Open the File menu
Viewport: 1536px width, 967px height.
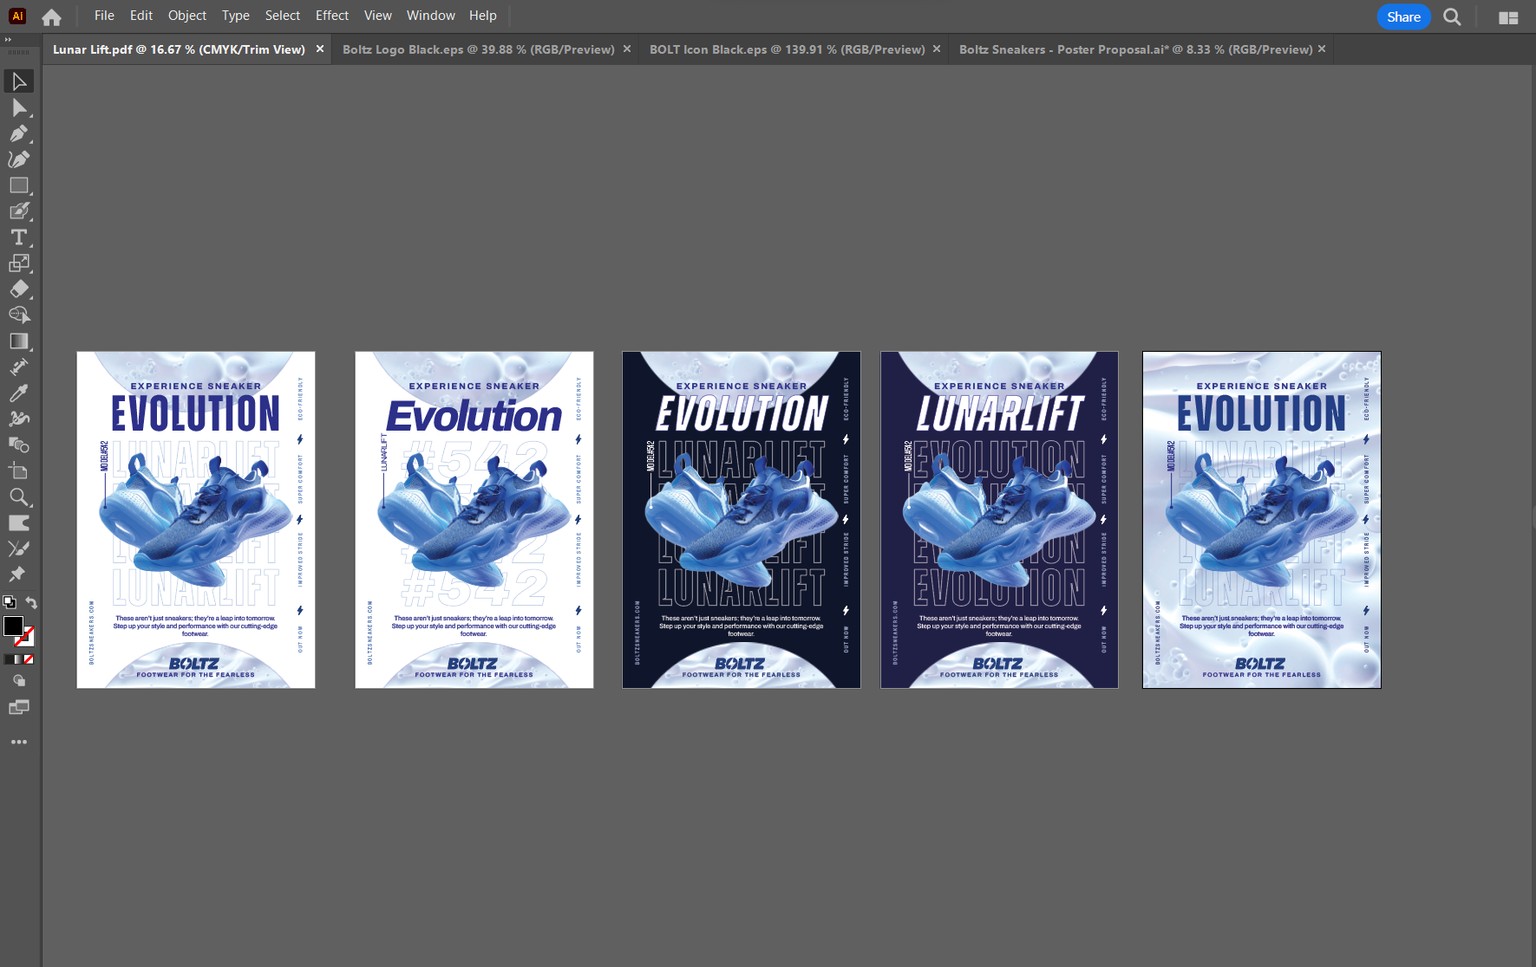104,16
